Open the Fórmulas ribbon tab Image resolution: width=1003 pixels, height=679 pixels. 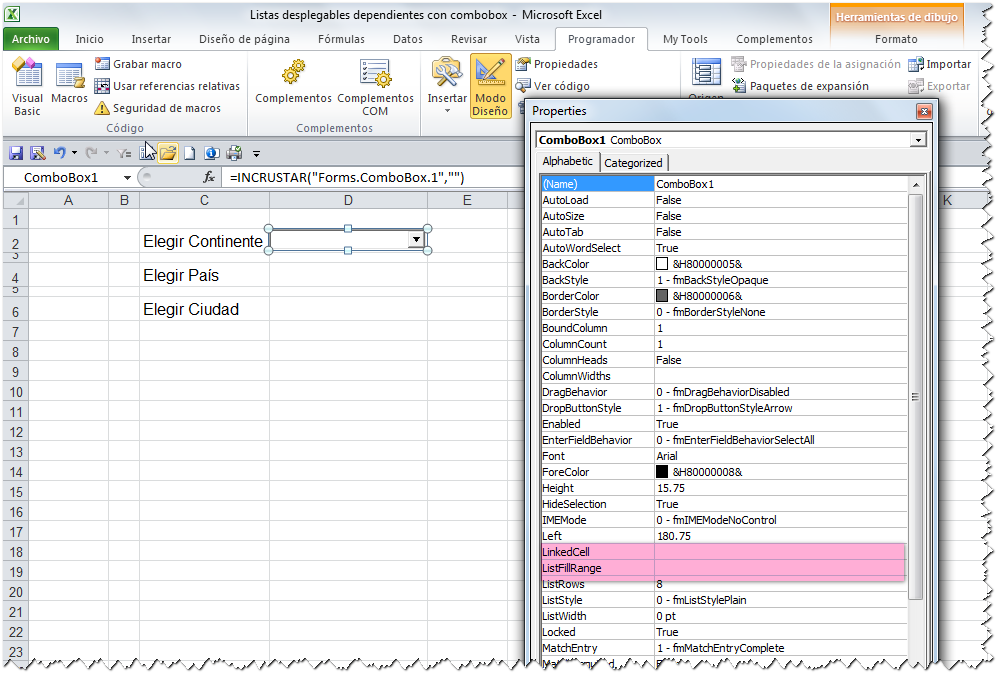[x=341, y=39]
